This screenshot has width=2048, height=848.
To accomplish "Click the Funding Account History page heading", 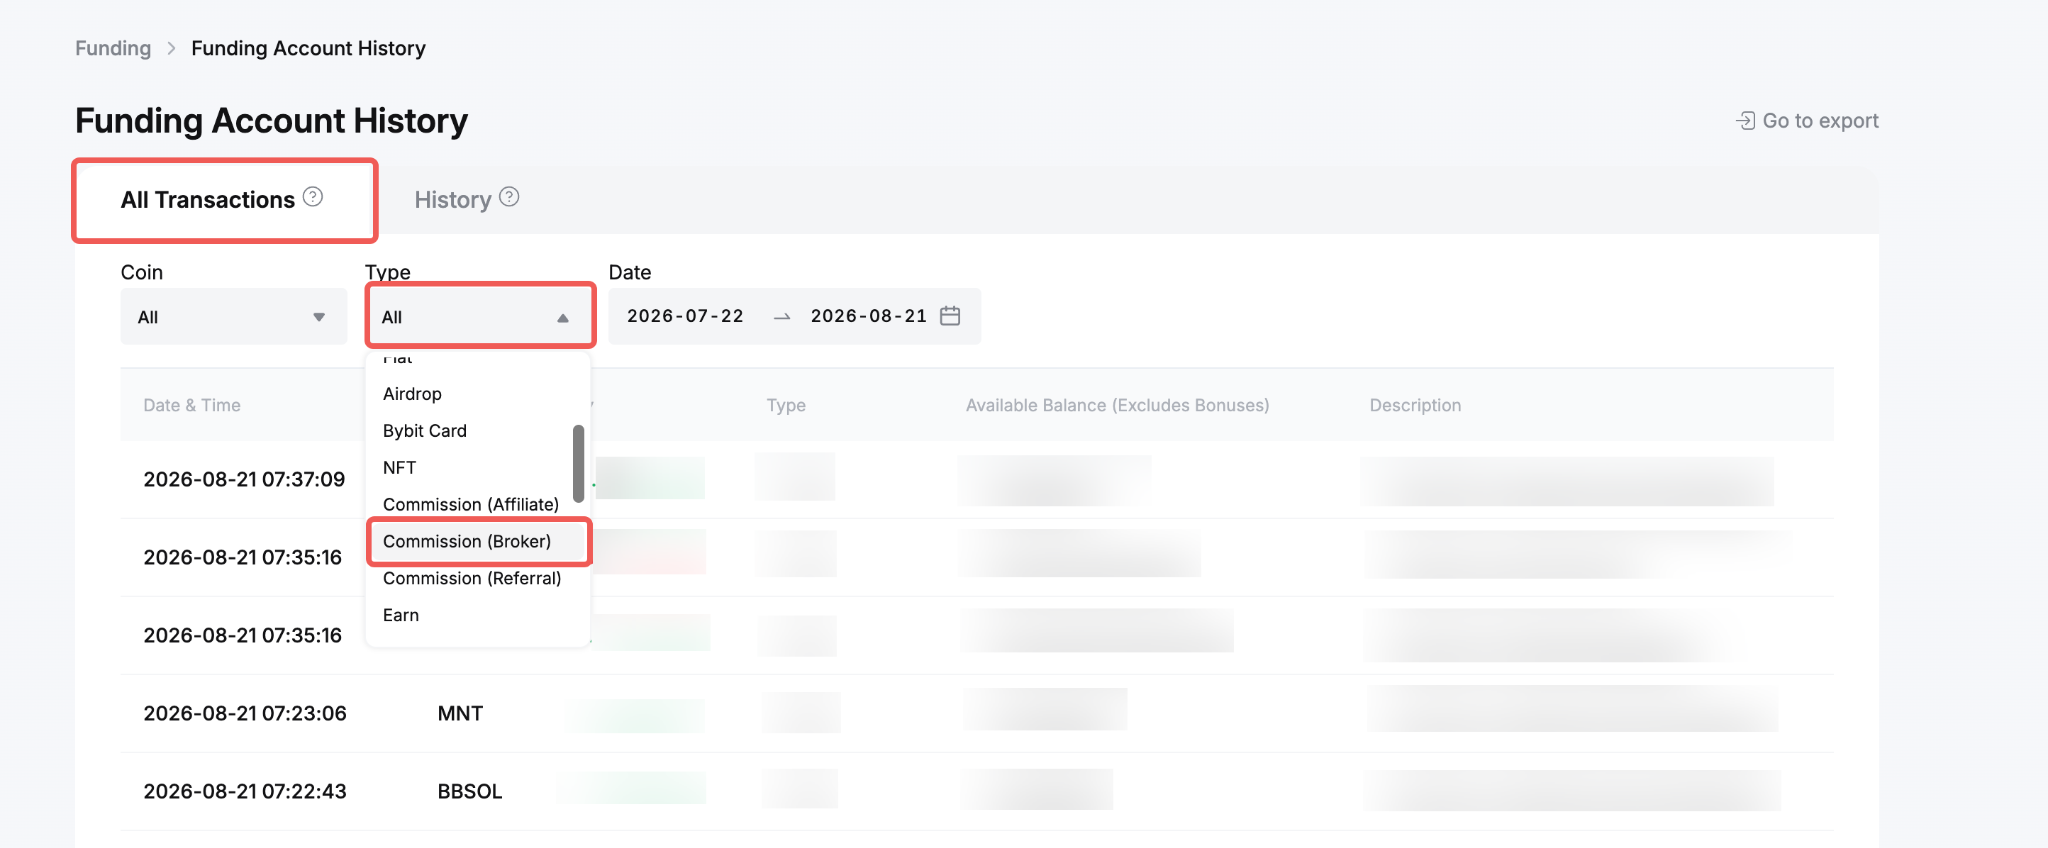I will 271,121.
